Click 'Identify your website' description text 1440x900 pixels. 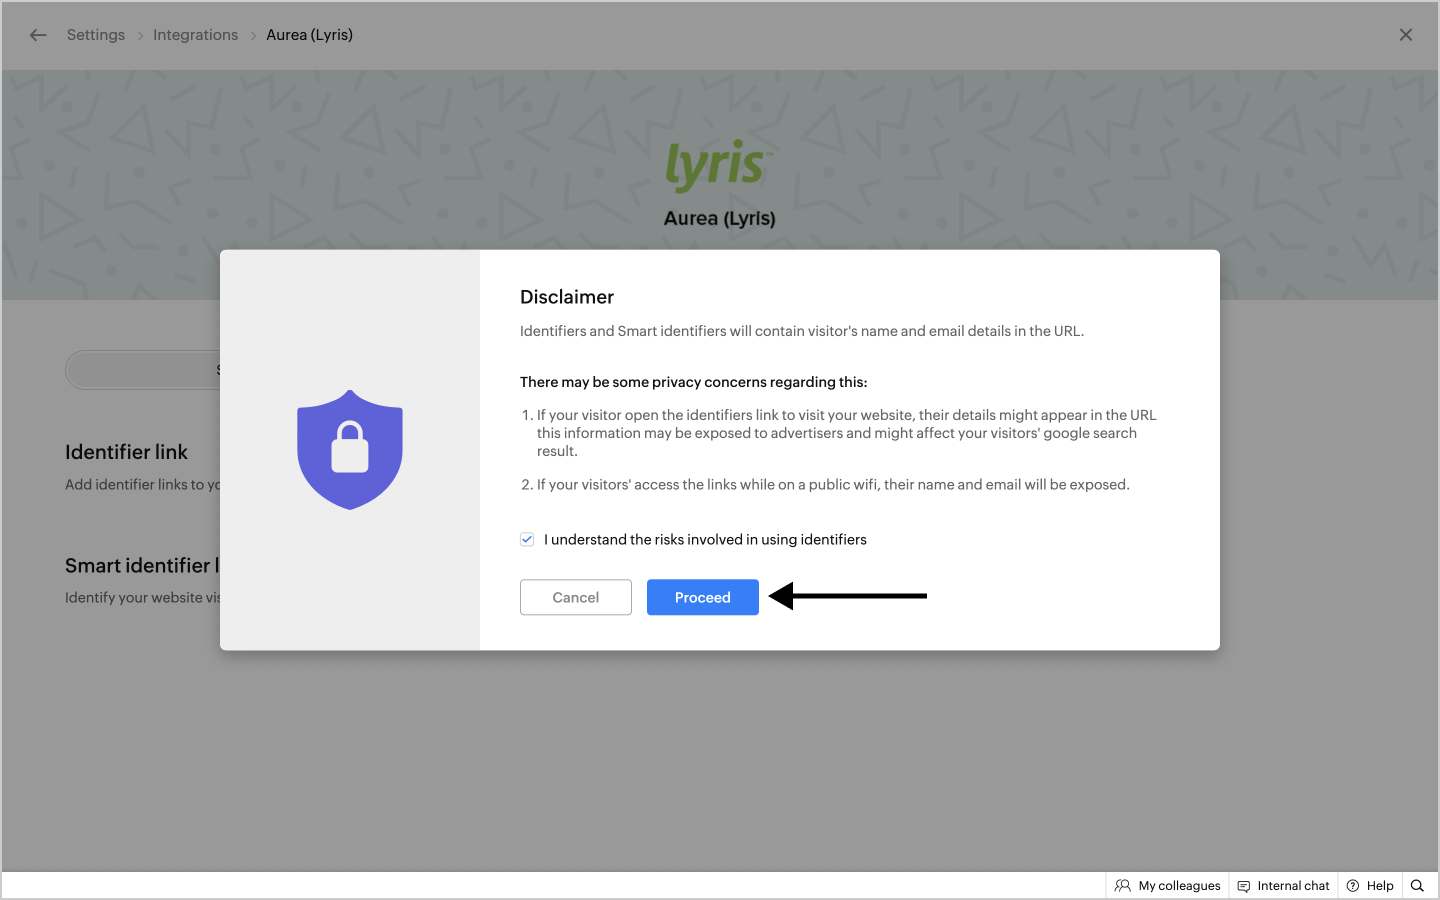pyautogui.click(x=142, y=598)
